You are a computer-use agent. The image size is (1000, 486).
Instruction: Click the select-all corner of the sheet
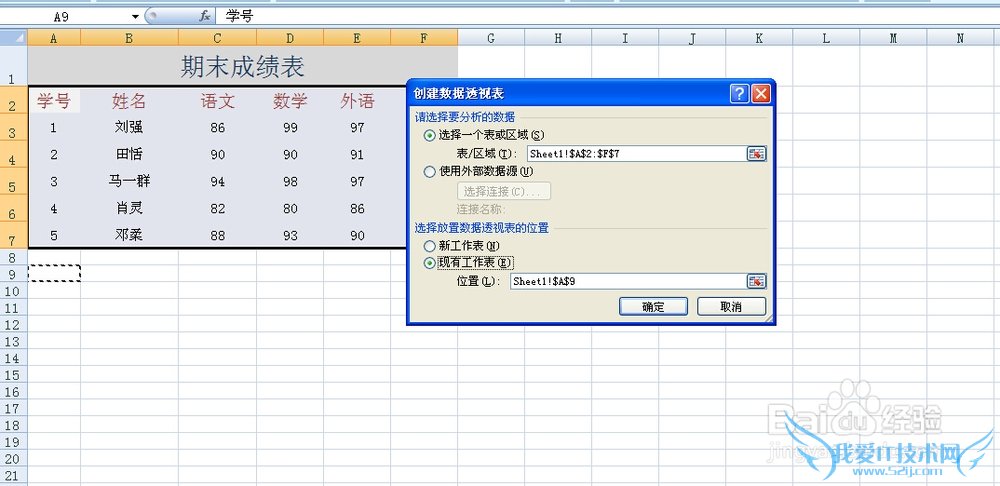[x=13, y=38]
